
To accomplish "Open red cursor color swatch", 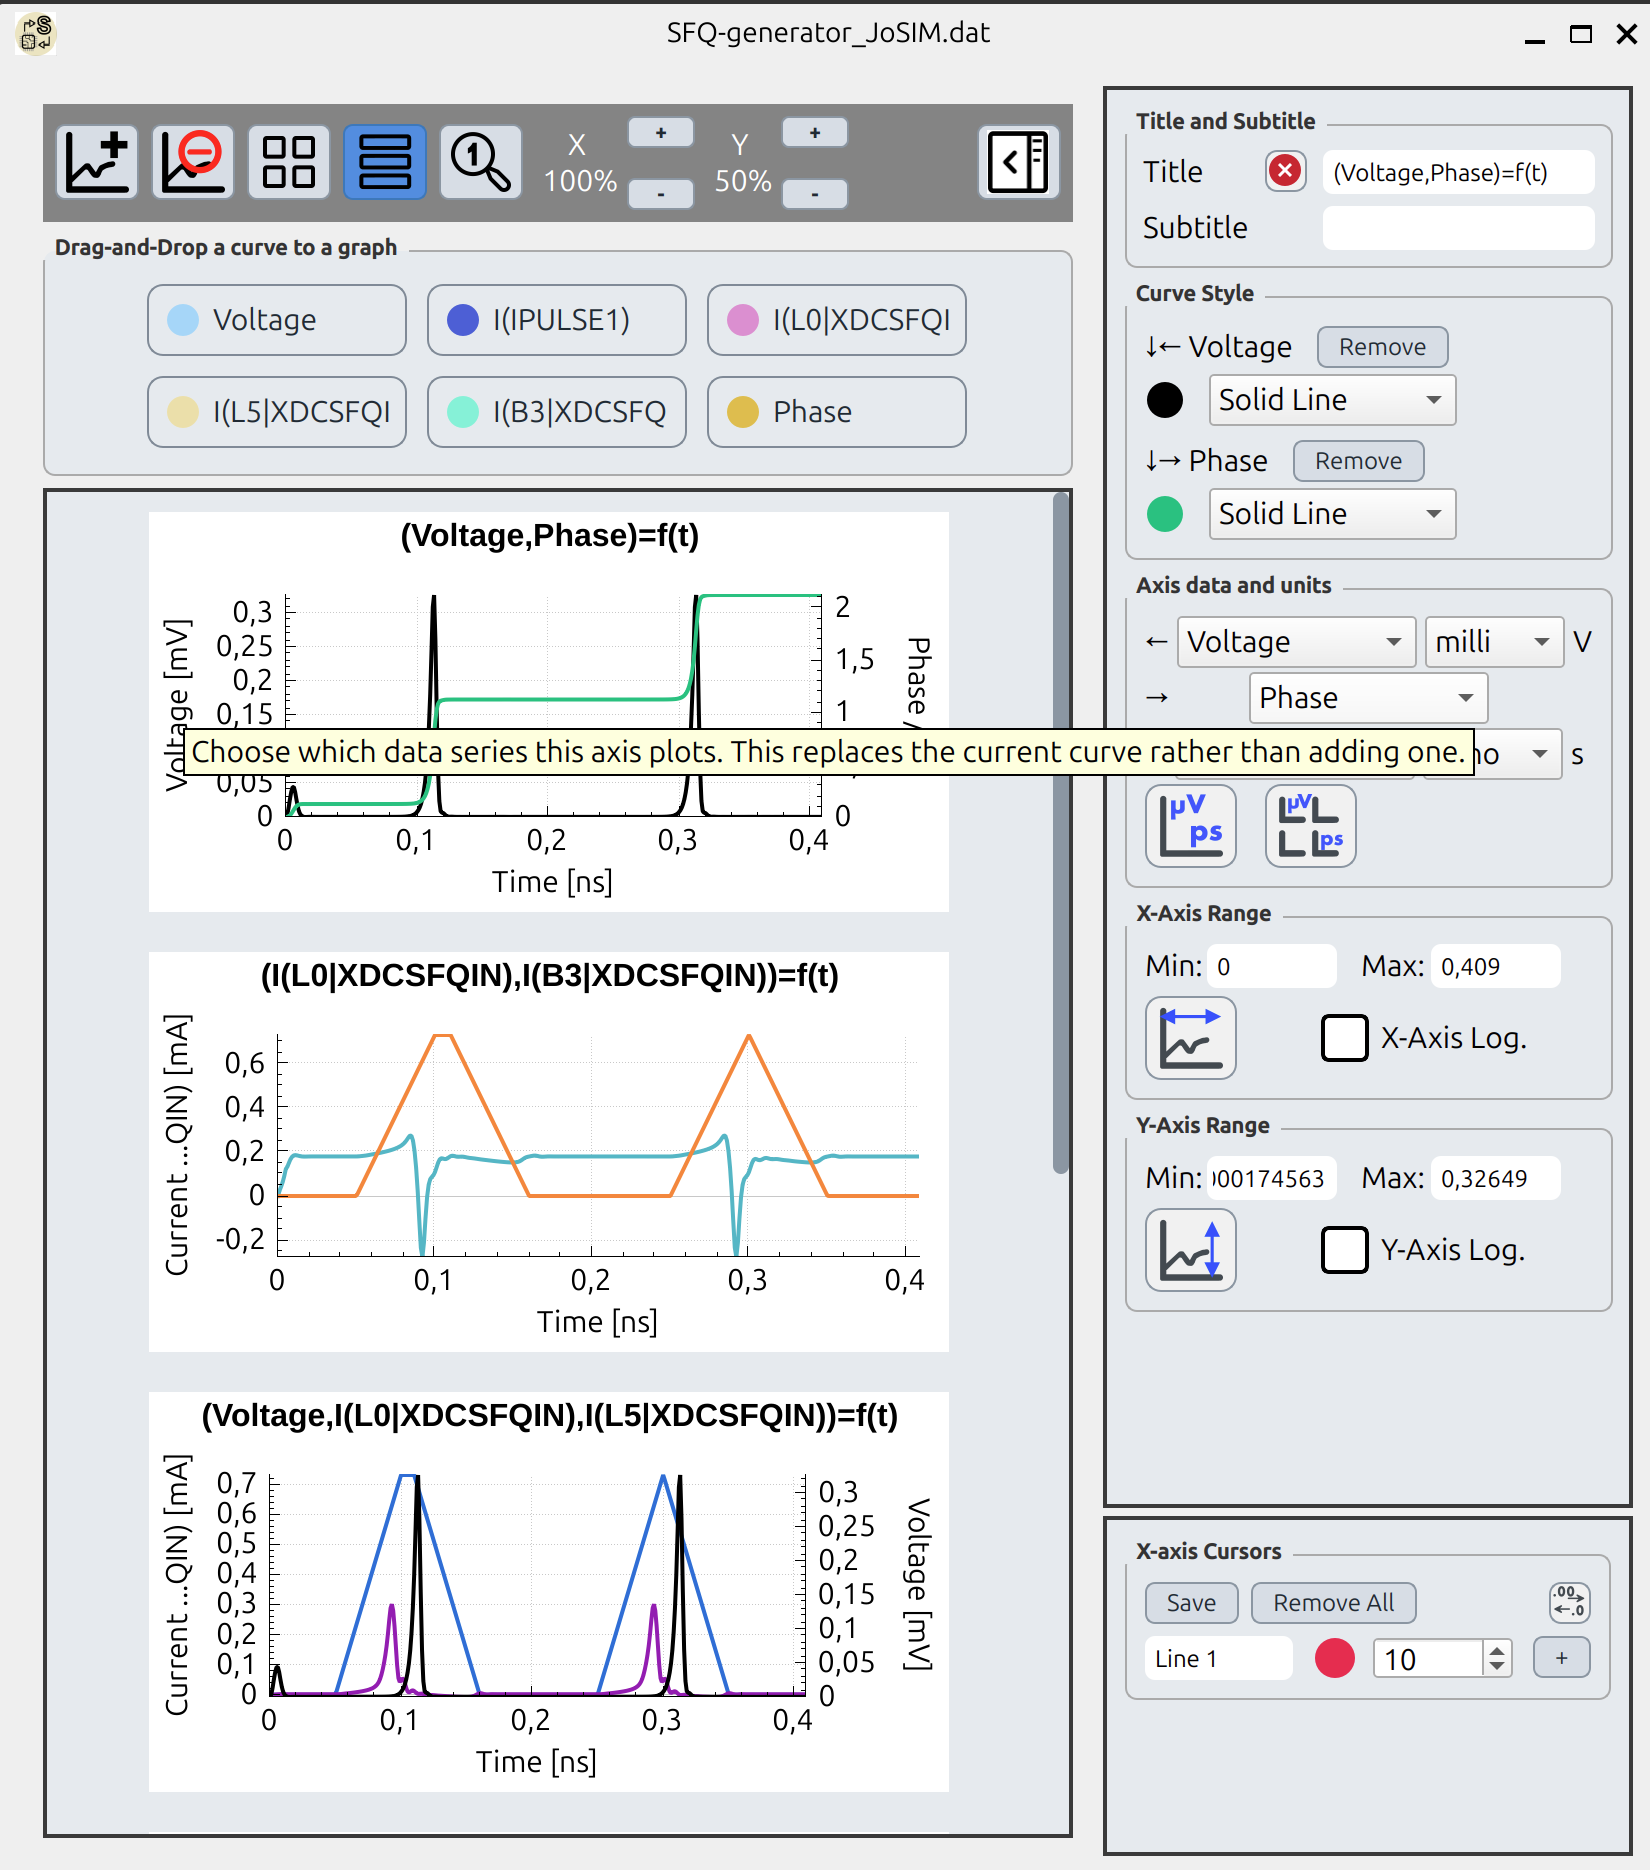I will click(x=1335, y=1659).
